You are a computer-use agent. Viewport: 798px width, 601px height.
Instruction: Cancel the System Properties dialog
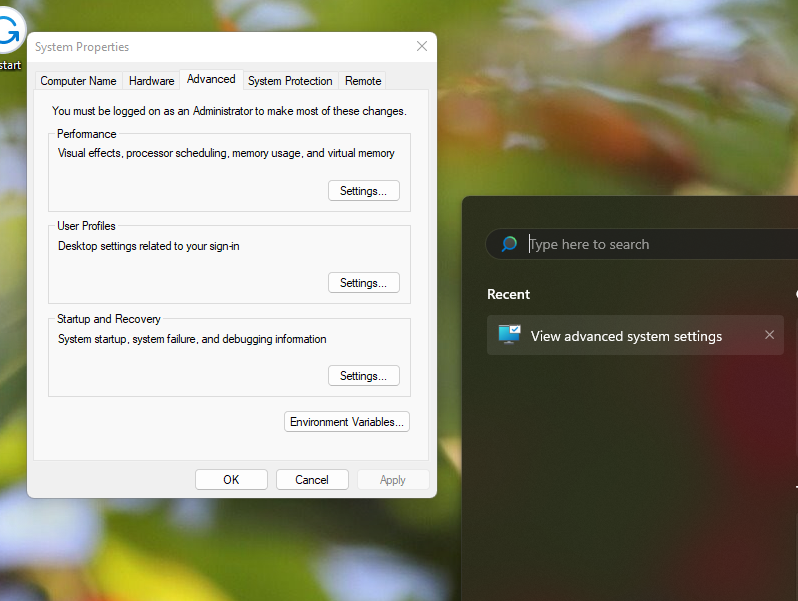click(x=312, y=480)
